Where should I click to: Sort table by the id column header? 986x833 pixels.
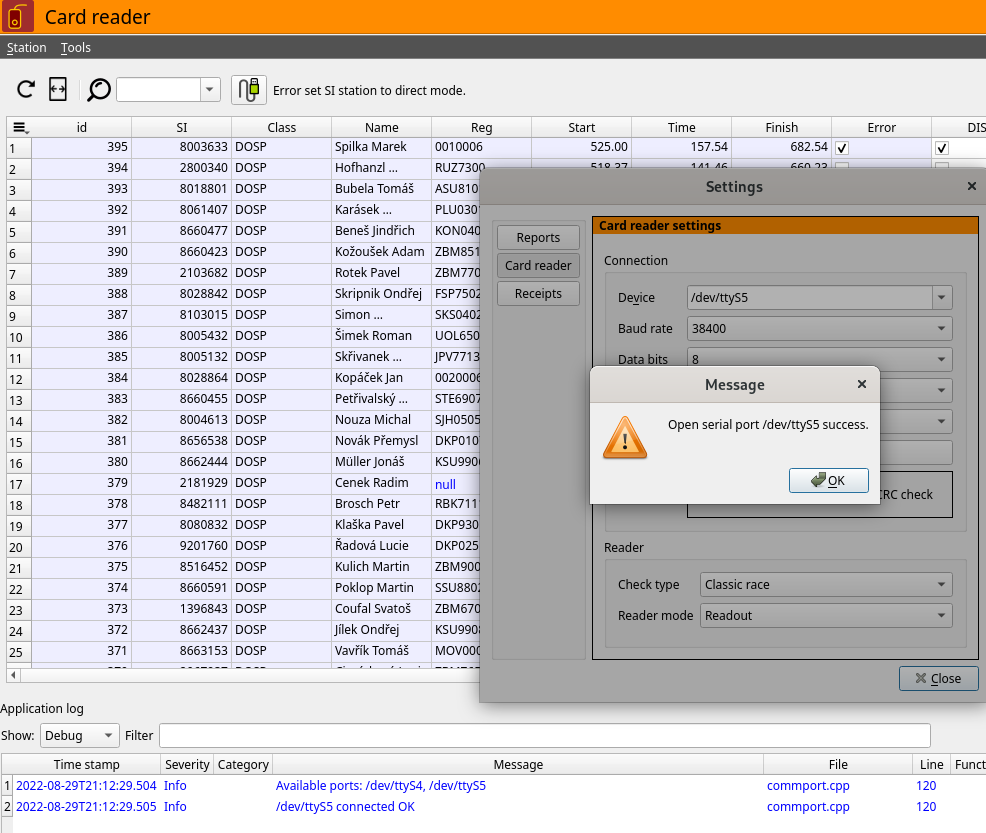click(x=82, y=128)
